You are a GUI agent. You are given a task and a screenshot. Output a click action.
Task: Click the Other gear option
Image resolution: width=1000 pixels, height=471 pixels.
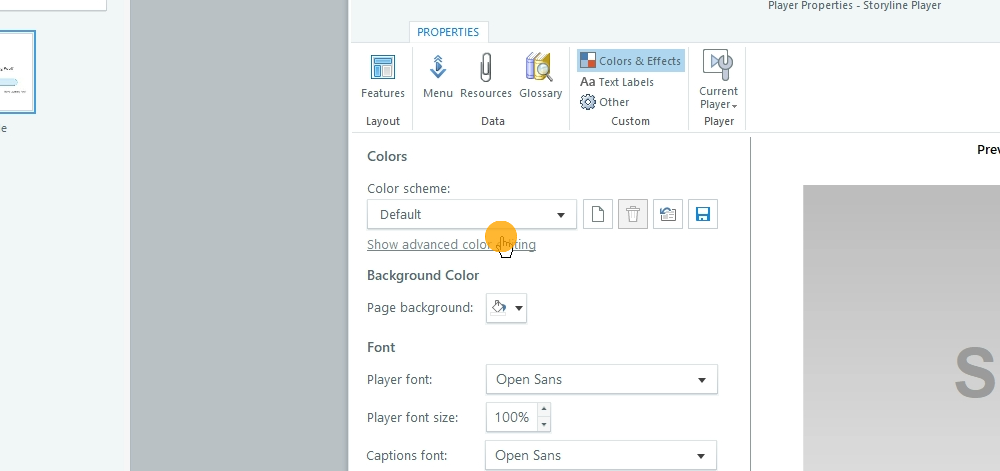[605, 102]
